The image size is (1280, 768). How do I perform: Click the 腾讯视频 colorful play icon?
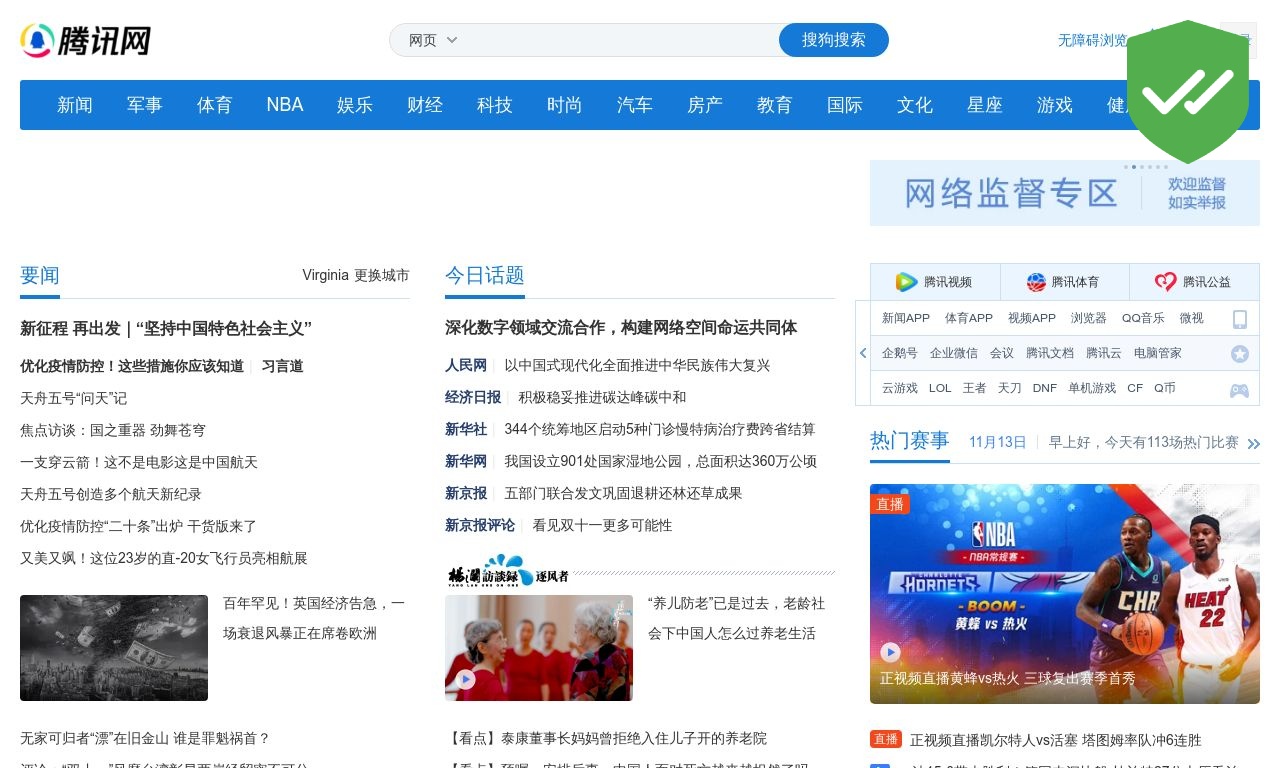tap(906, 282)
